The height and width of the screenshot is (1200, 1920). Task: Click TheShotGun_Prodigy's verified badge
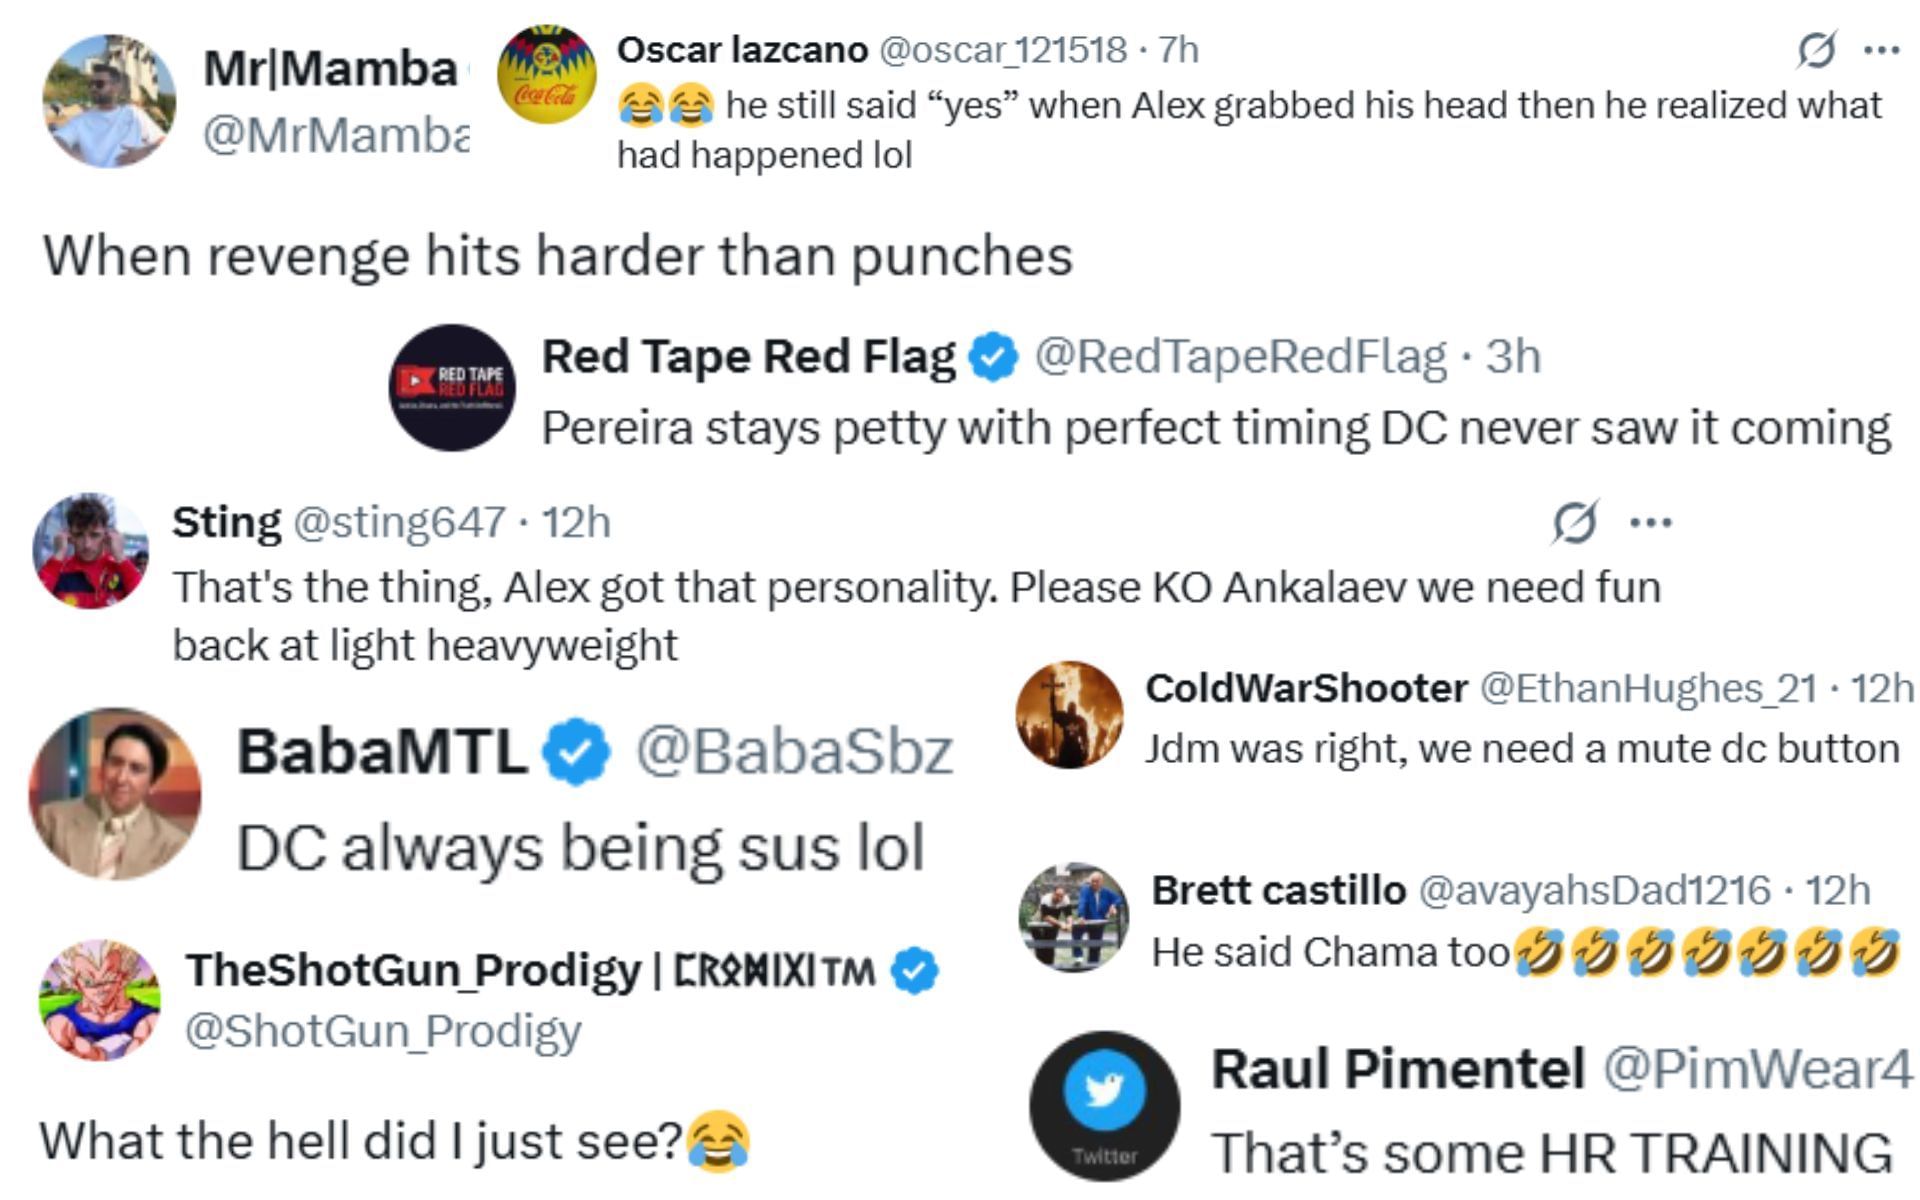click(x=914, y=970)
